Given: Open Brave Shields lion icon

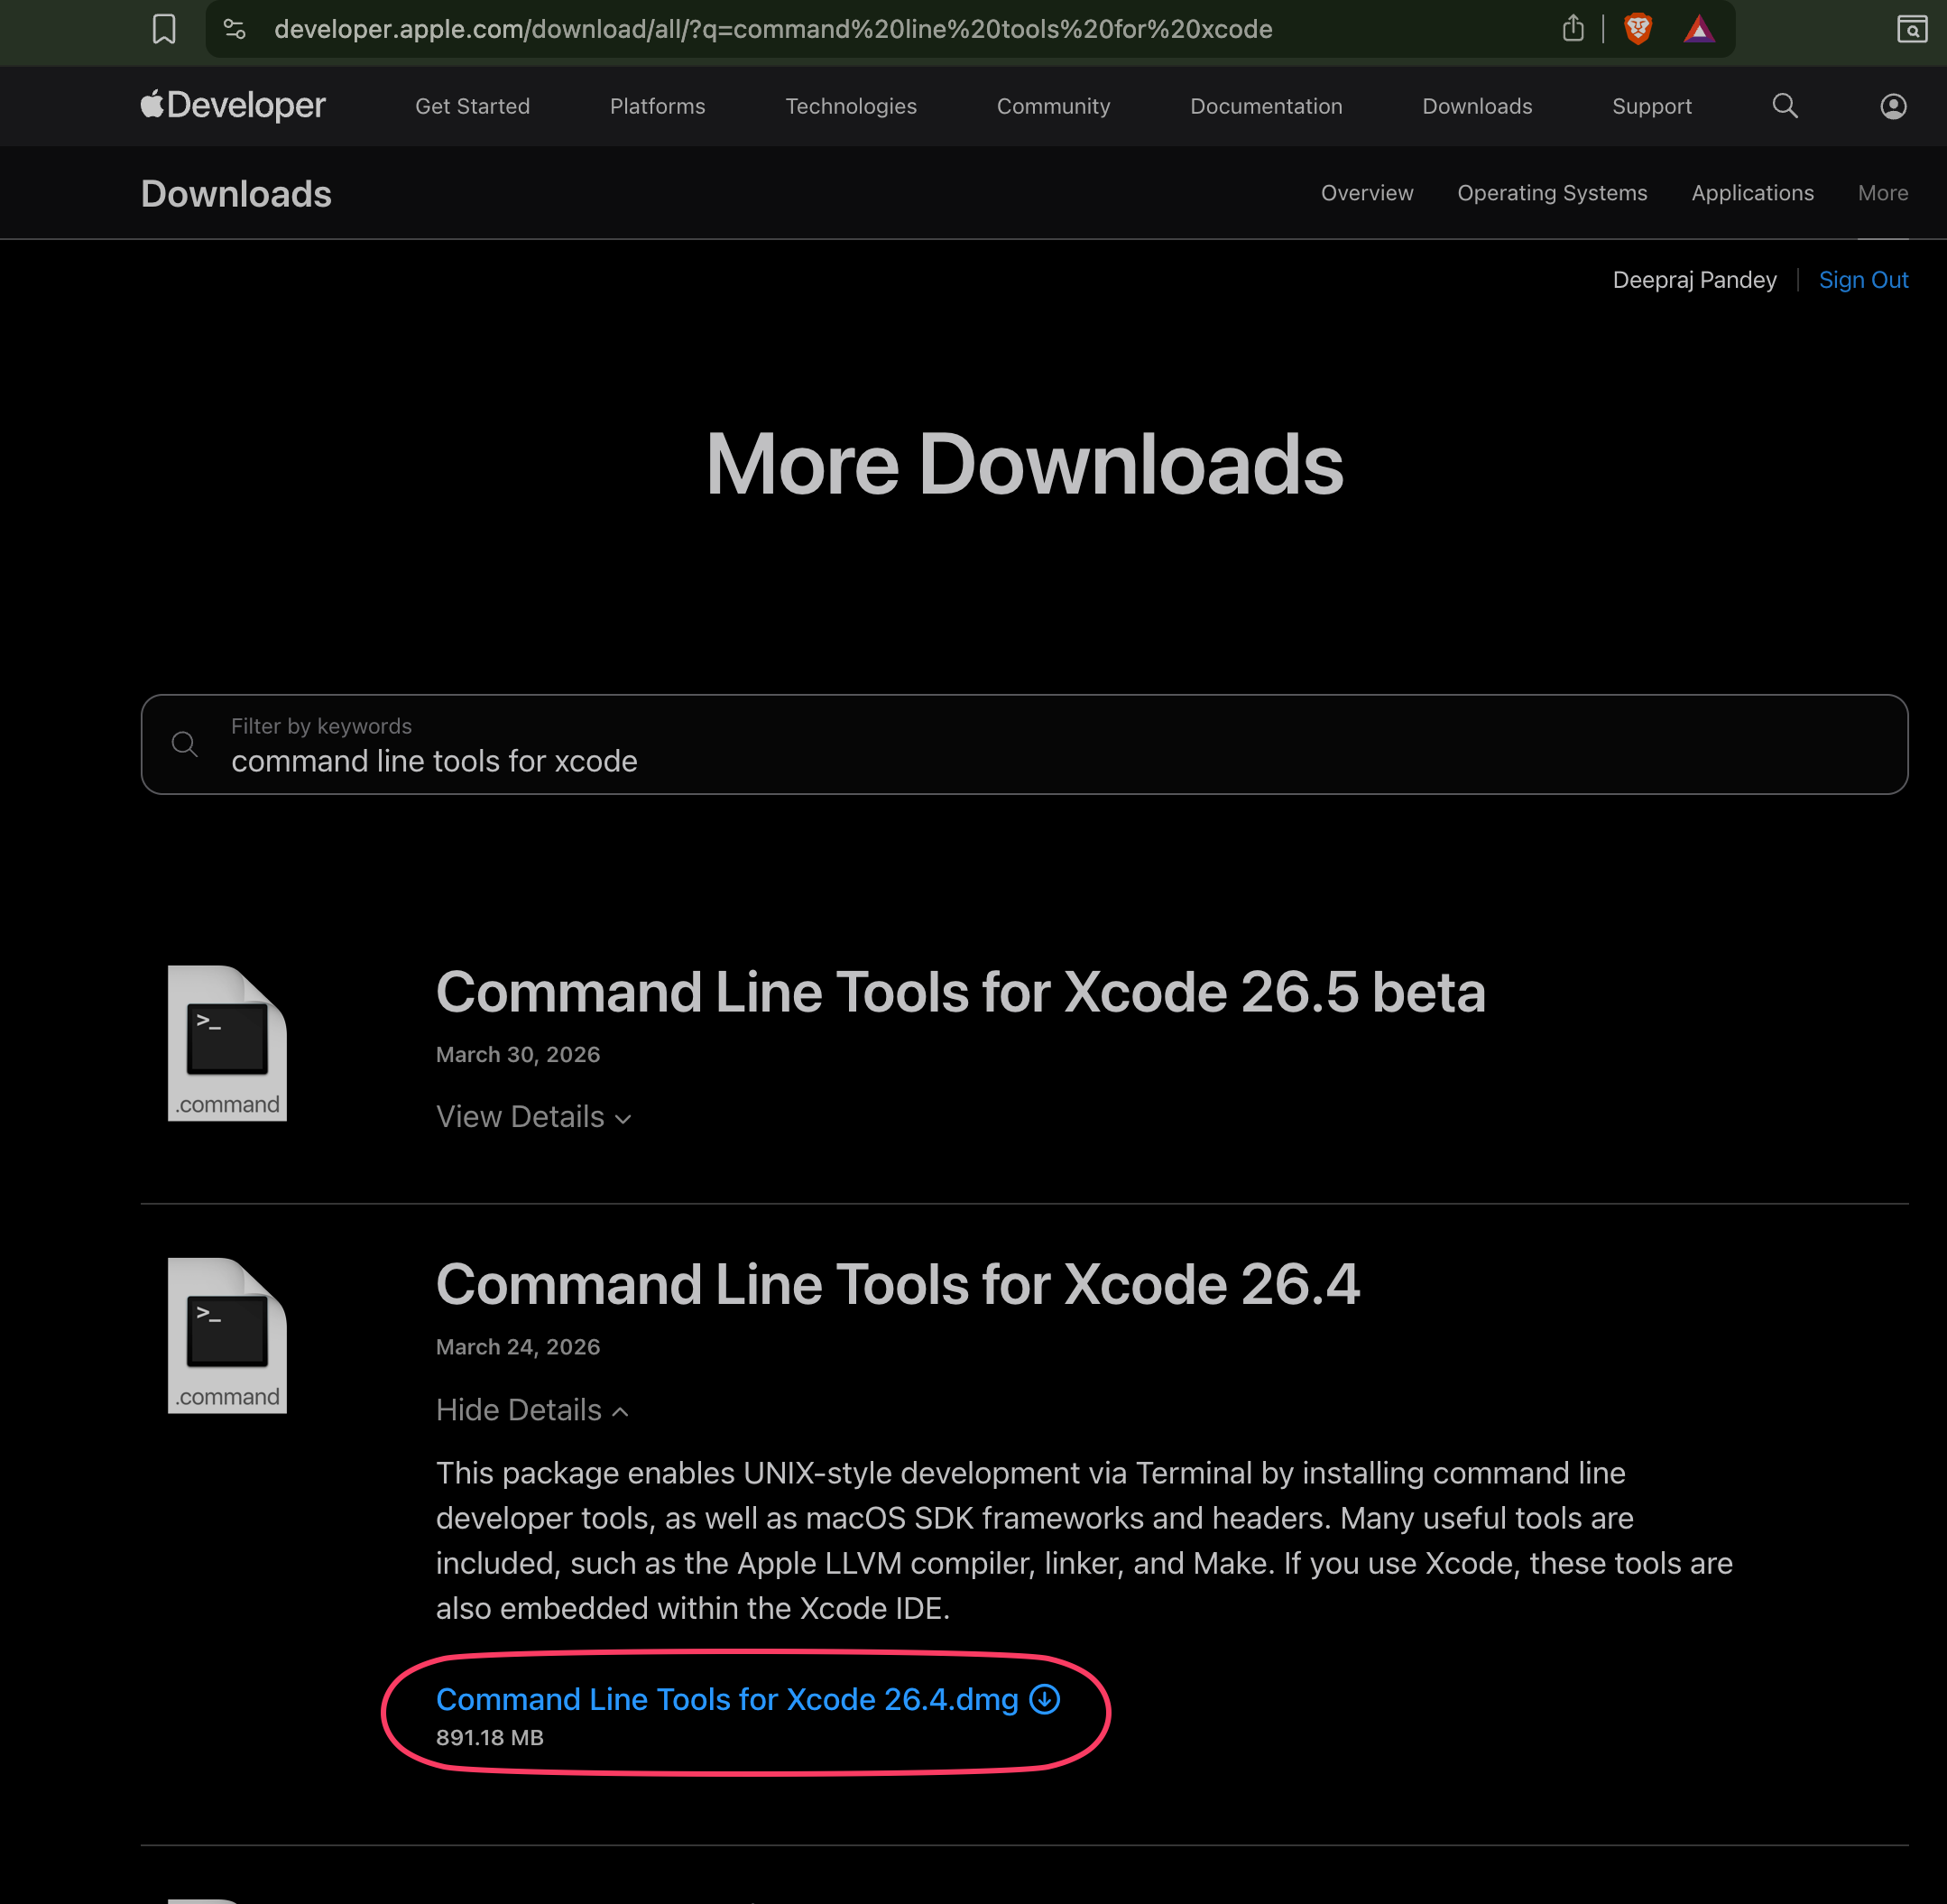Looking at the screenshot, I should click(1638, 29).
